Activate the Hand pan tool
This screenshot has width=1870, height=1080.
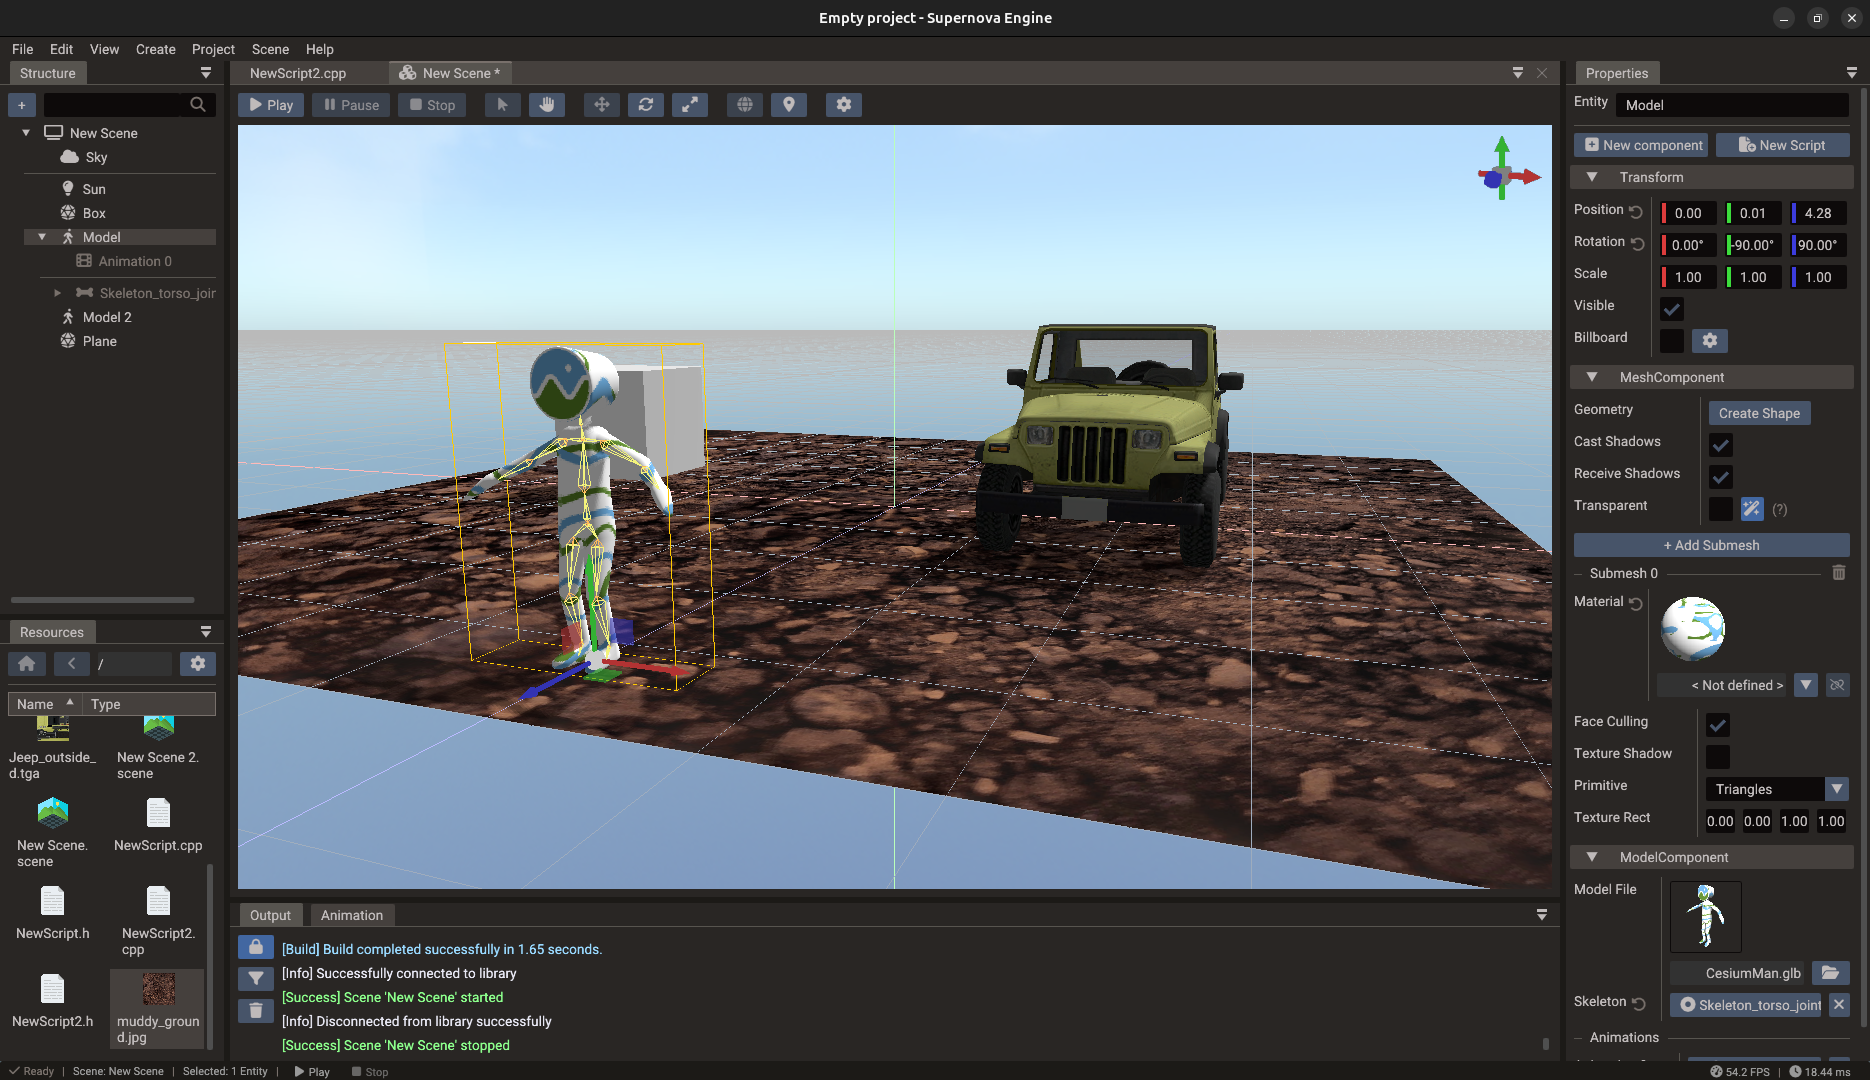pos(547,104)
